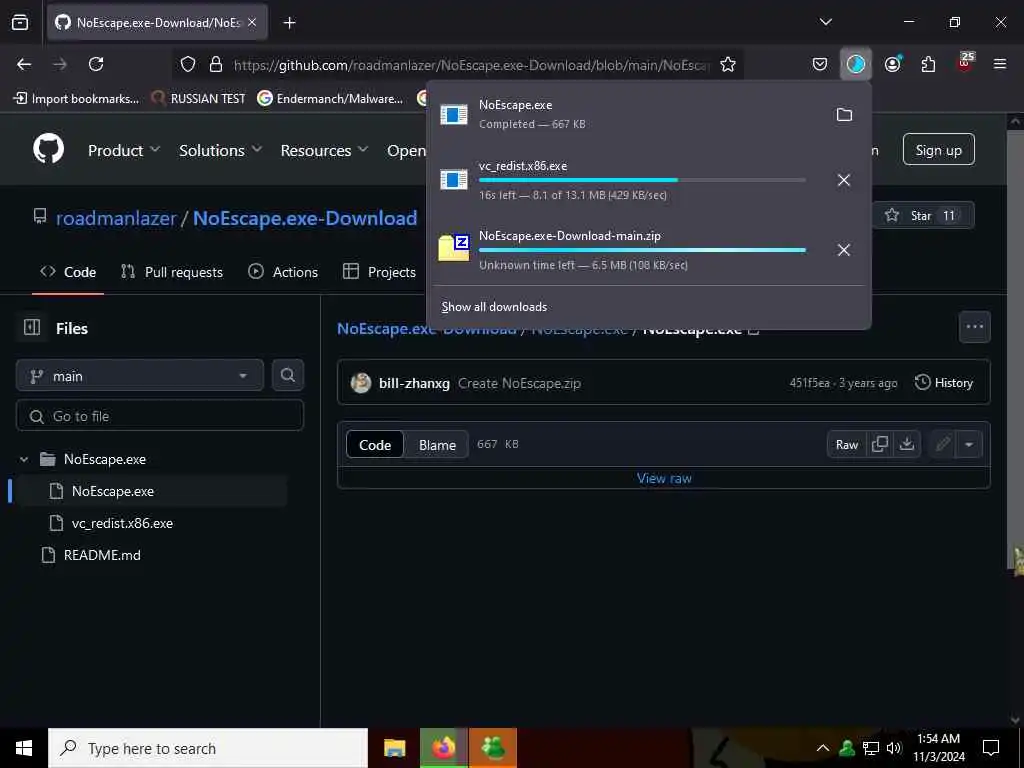The width and height of the screenshot is (1024, 768).
Task: Open the NoEscape.exe-Download repository link
Action: [x=305, y=218]
